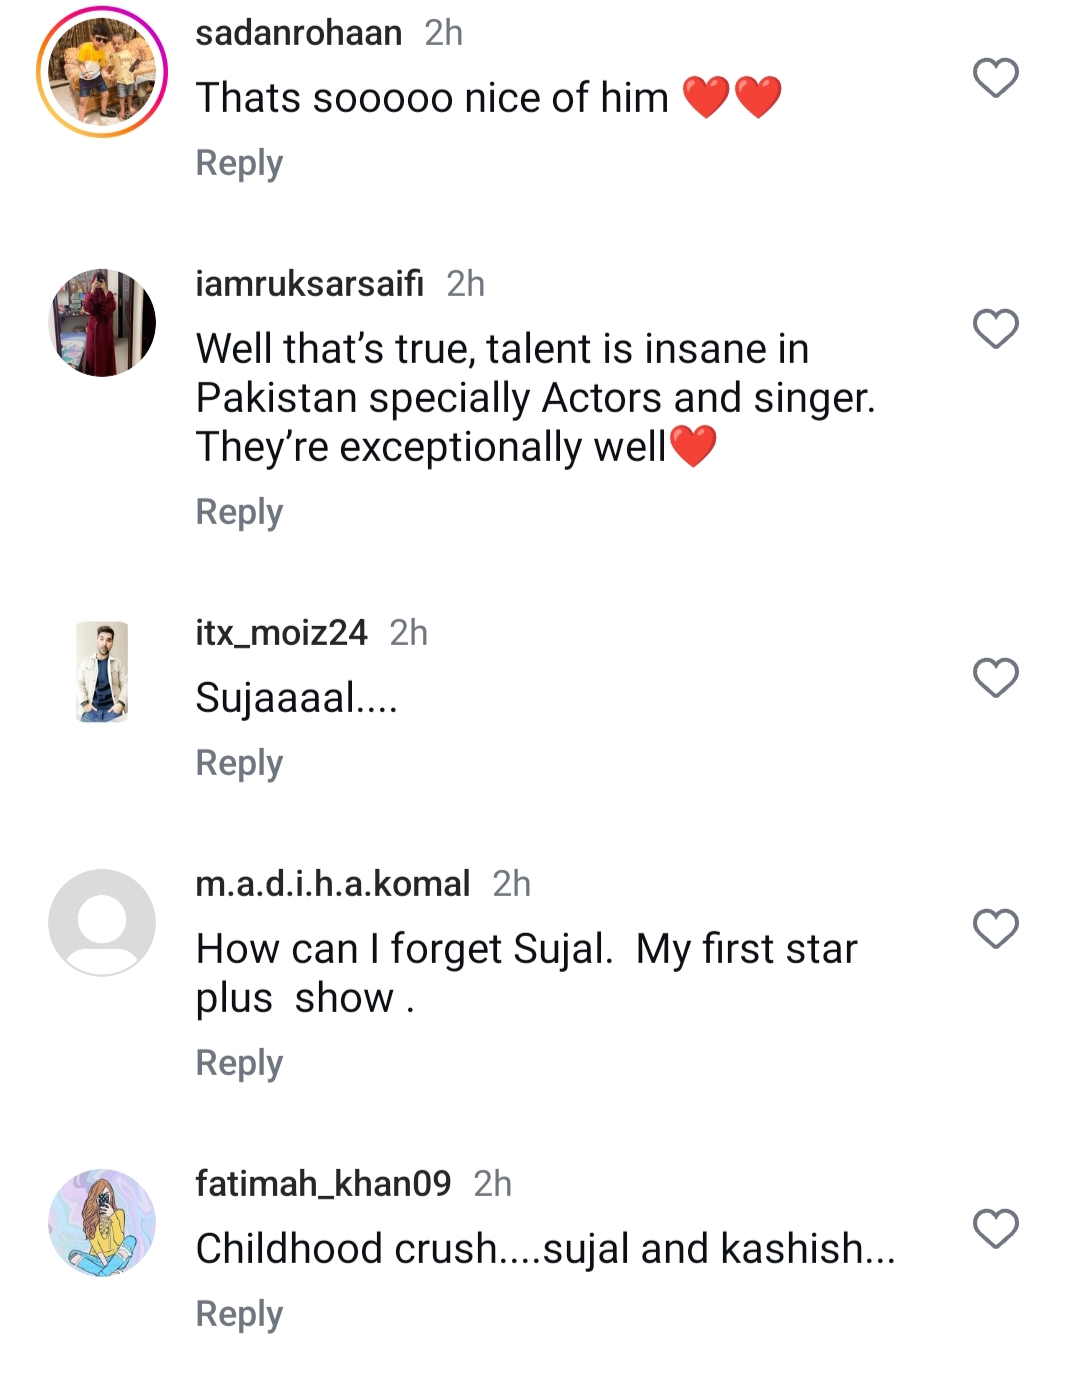
Task: Reply to fatimah_khan09's childhood crush comment
Action: [239, 1314]
